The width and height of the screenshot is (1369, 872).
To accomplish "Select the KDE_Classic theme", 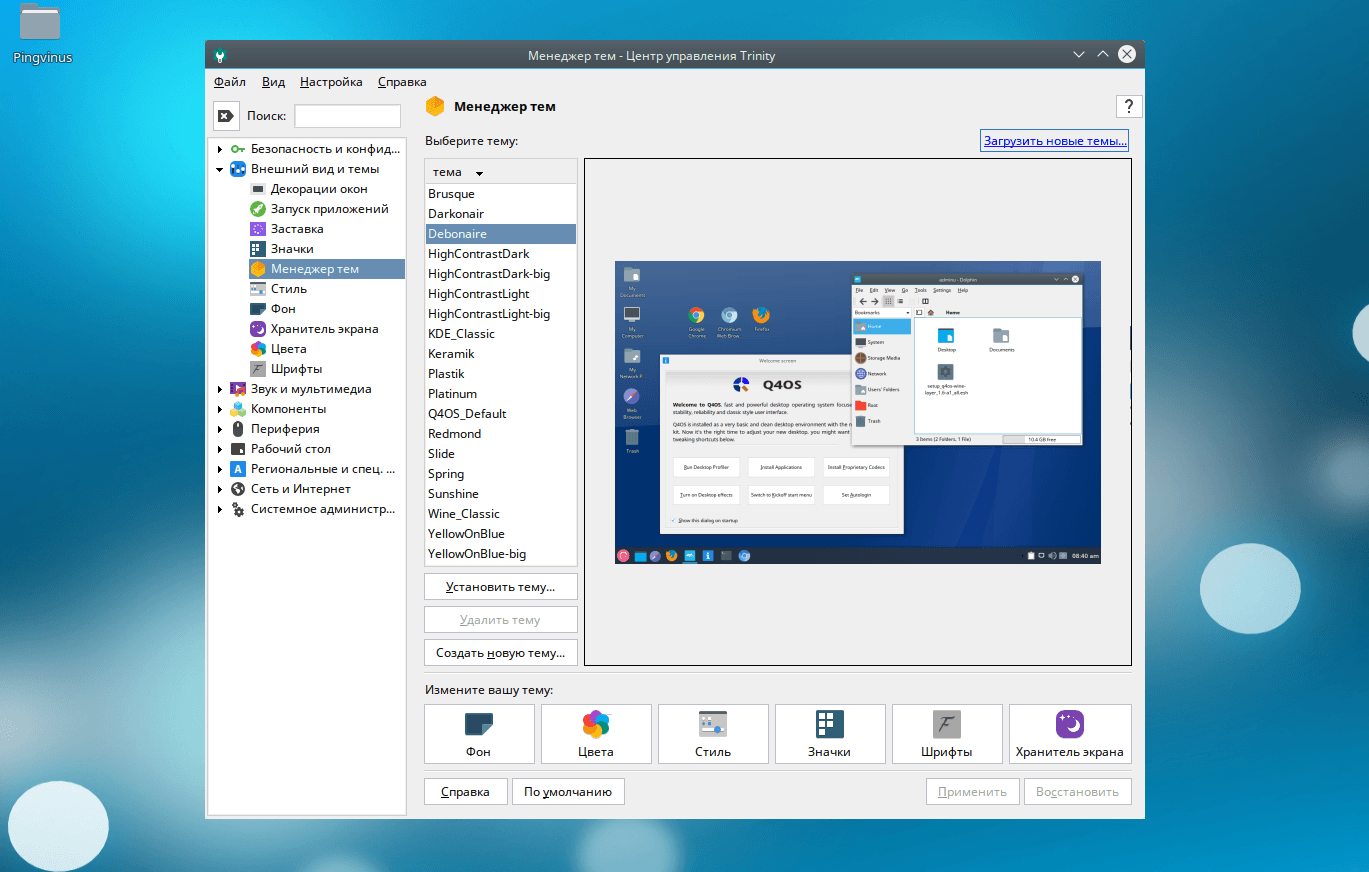I will [x=501, y=334].
